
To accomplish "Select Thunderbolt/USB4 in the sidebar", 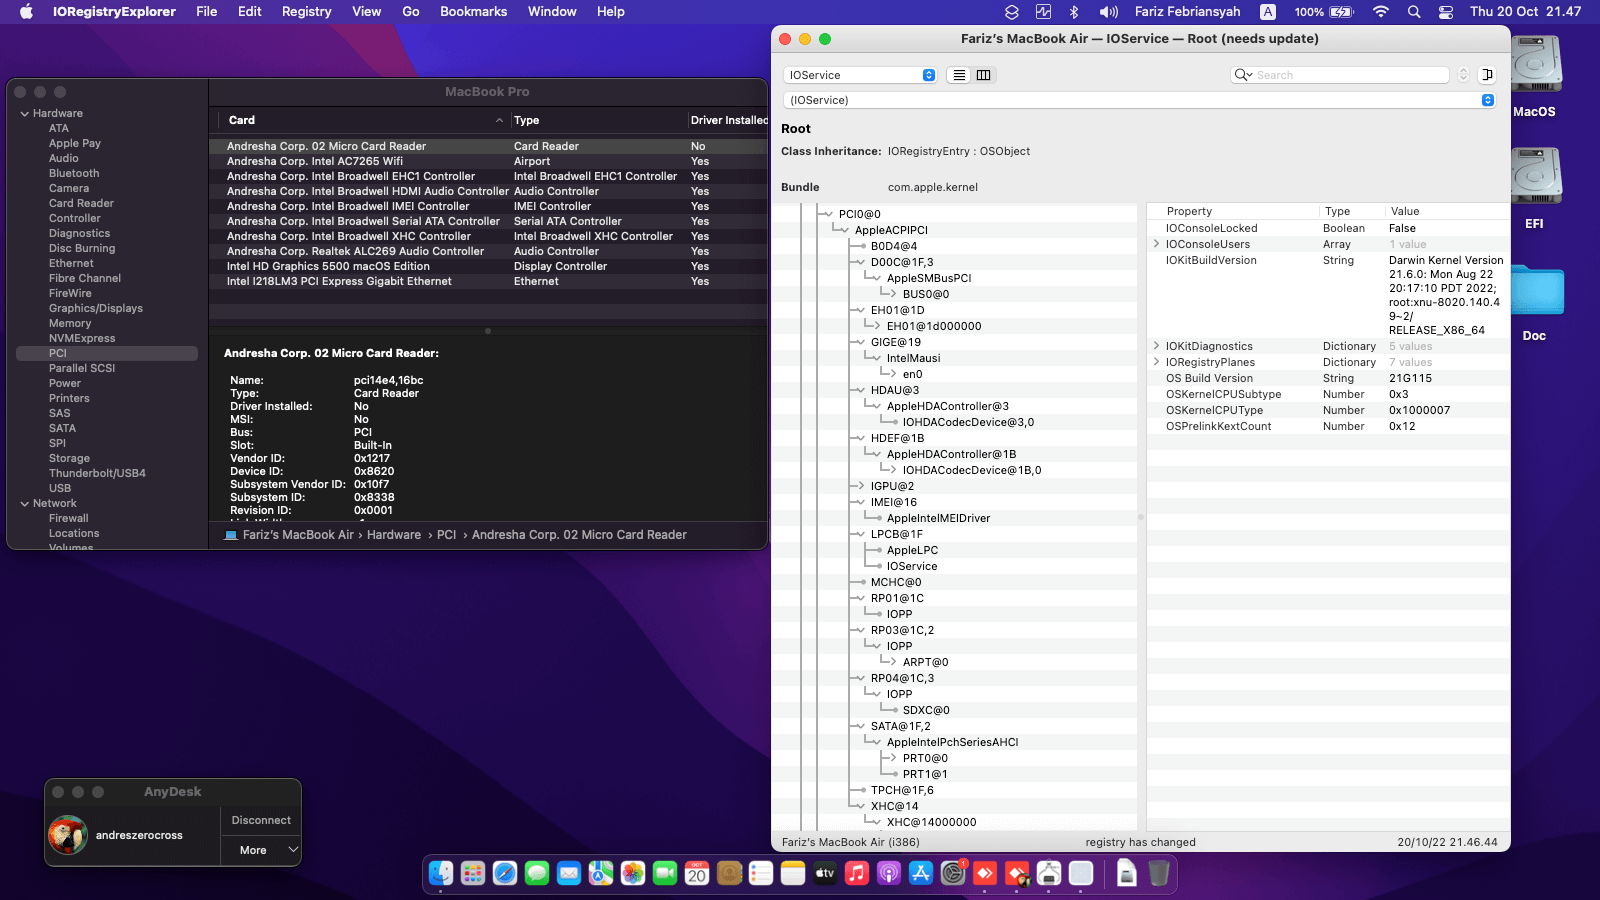I will [x=97, y=473].
